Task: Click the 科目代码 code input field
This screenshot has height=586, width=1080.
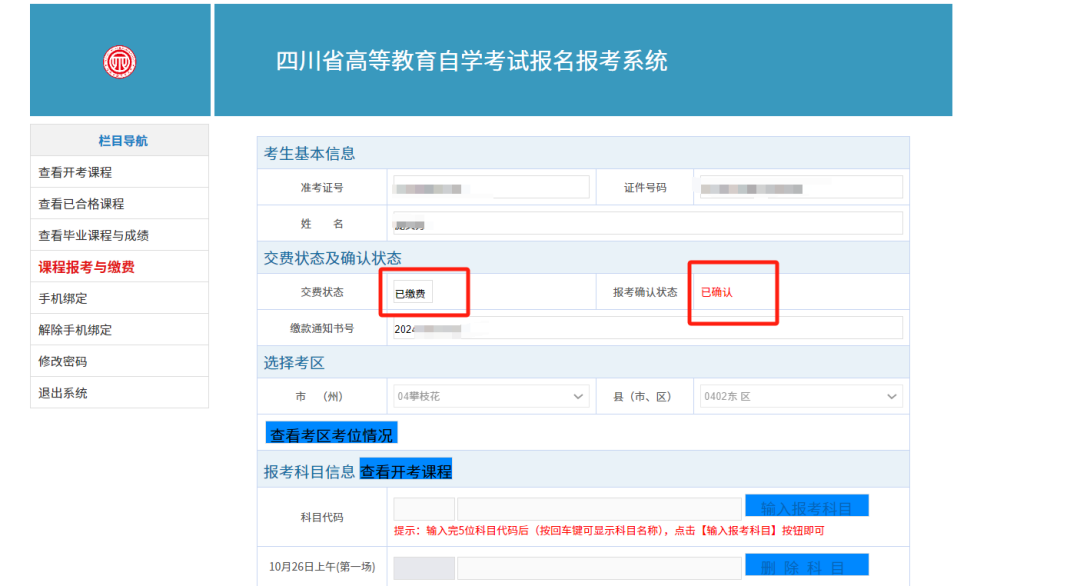Action: coord(424,509)
